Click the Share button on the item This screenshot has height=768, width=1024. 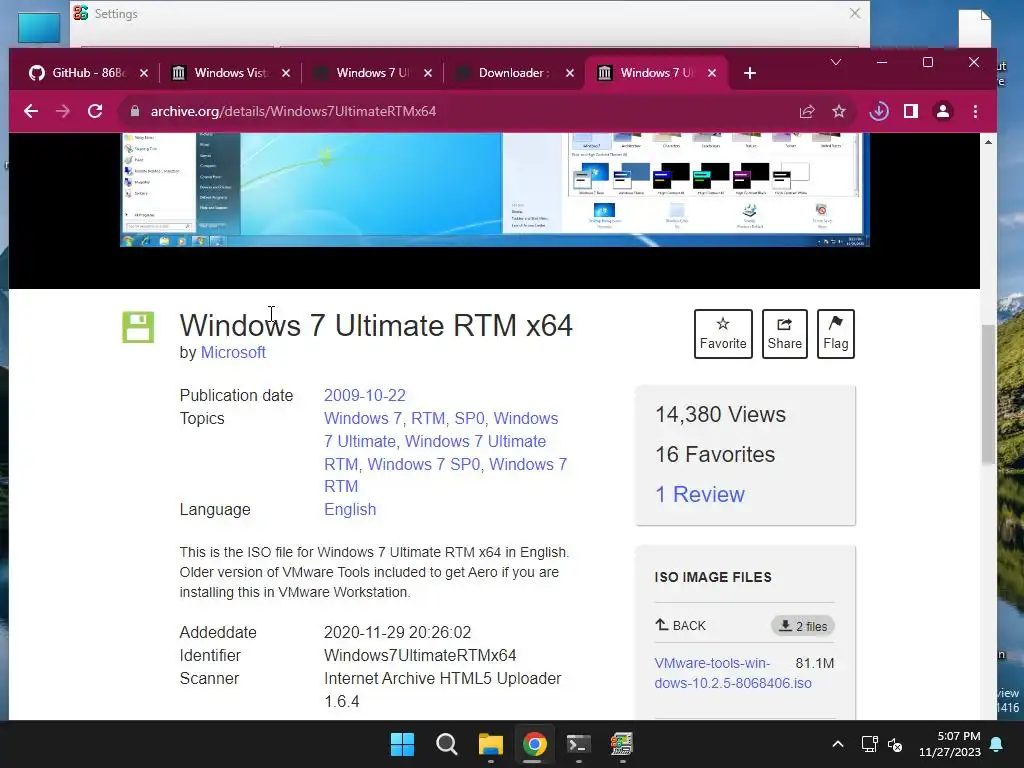tap(784, 334)
